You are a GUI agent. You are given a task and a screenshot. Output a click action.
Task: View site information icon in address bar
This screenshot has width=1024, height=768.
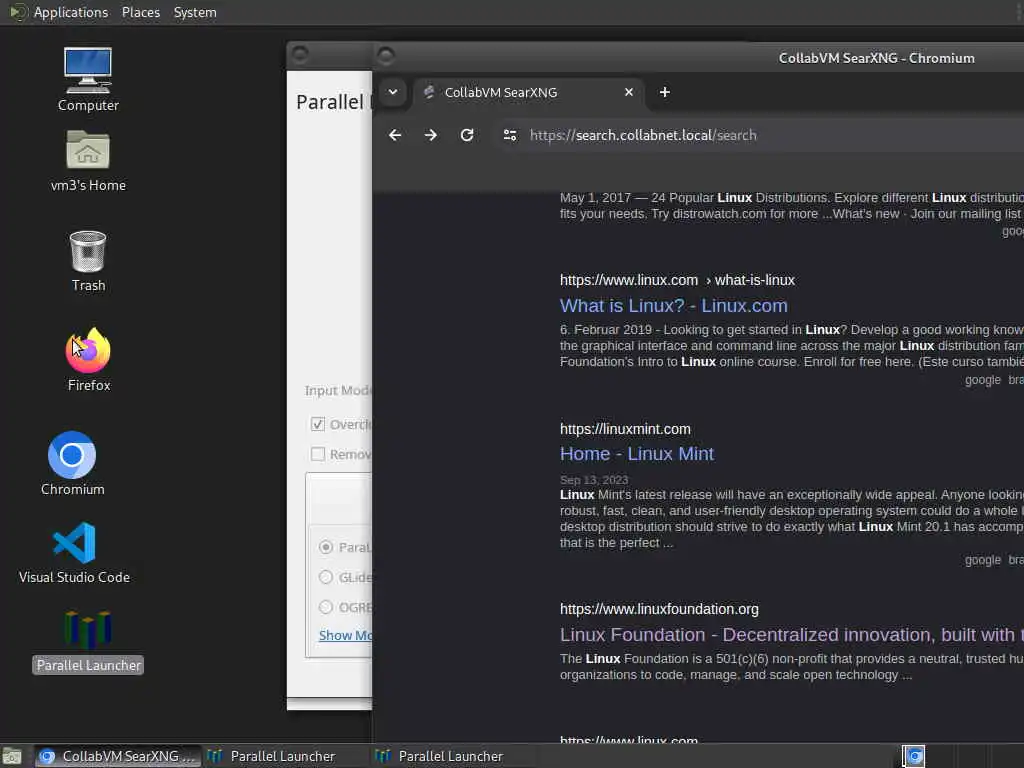[x=510, y=135]
